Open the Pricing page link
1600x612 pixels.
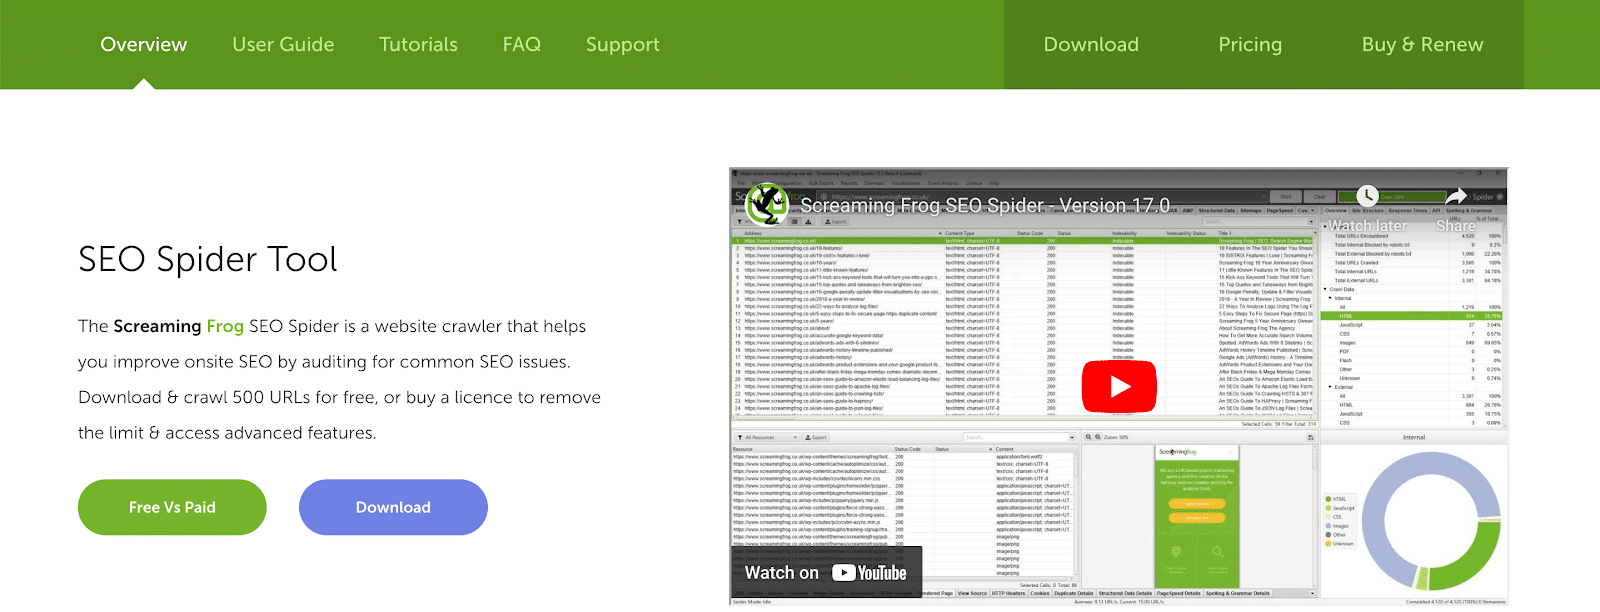click(x=1249, y=45)
